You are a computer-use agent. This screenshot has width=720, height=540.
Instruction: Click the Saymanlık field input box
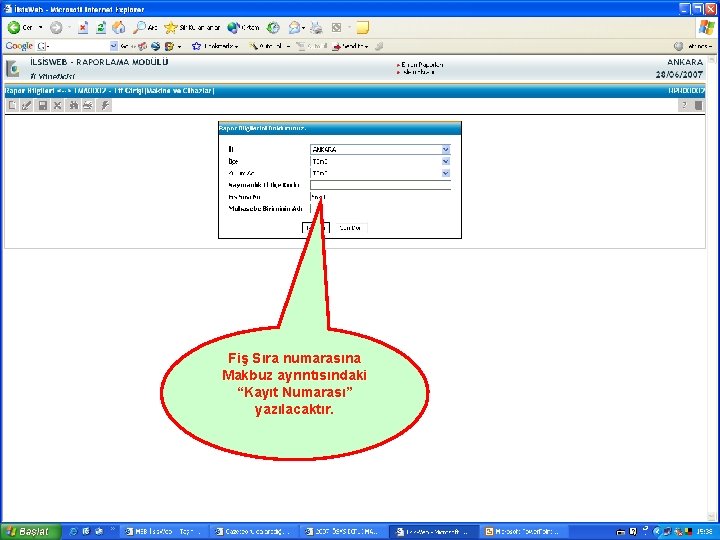[380, 185]
